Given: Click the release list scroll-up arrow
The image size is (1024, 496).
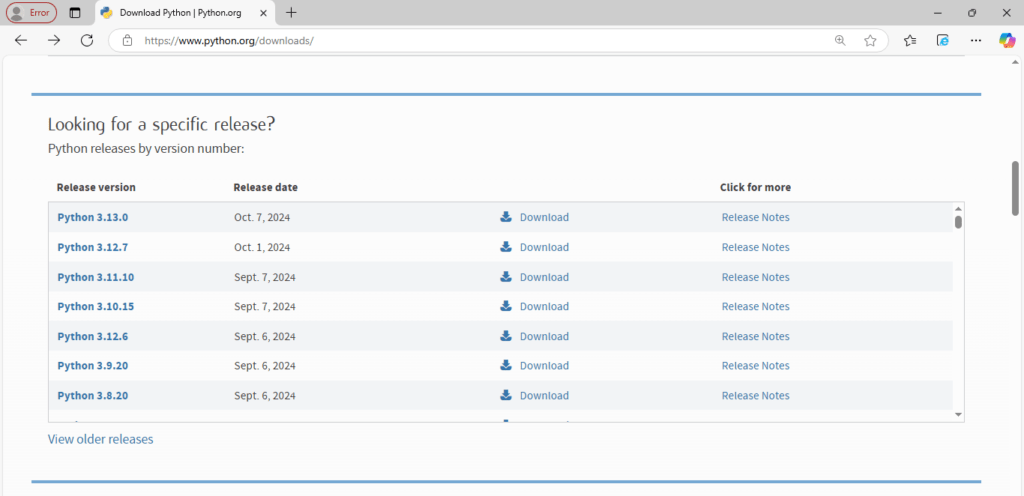Looking at the screenshot, I should [x=958, y=208].
